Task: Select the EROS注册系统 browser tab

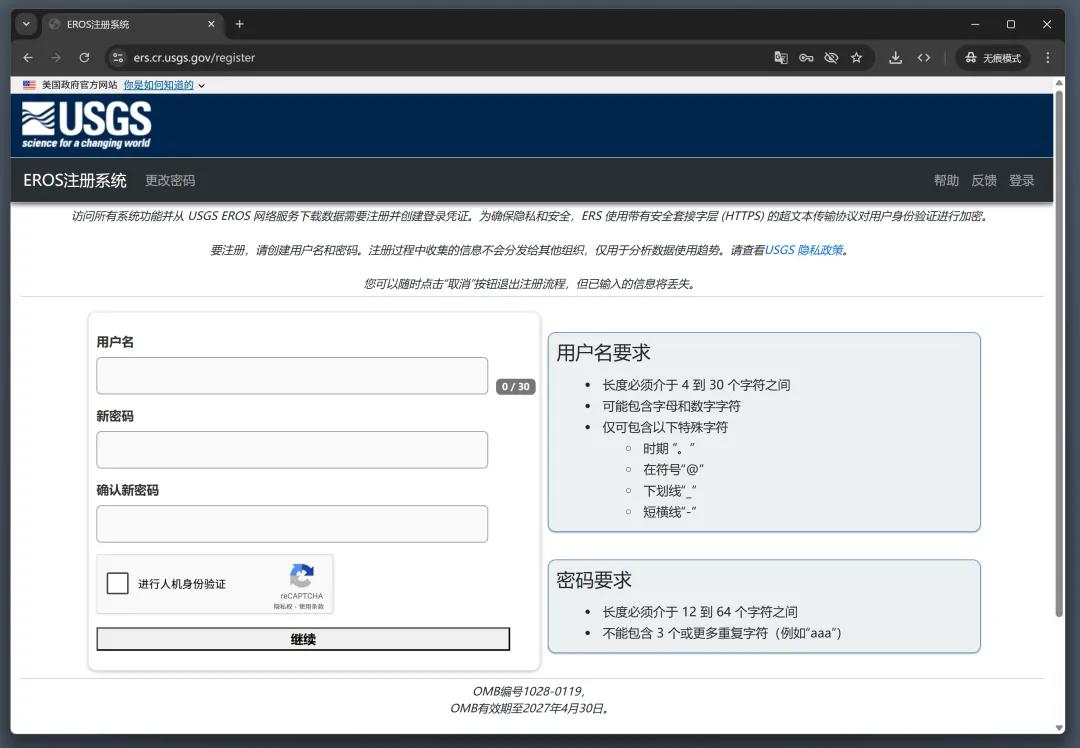Action: (131, 24)
